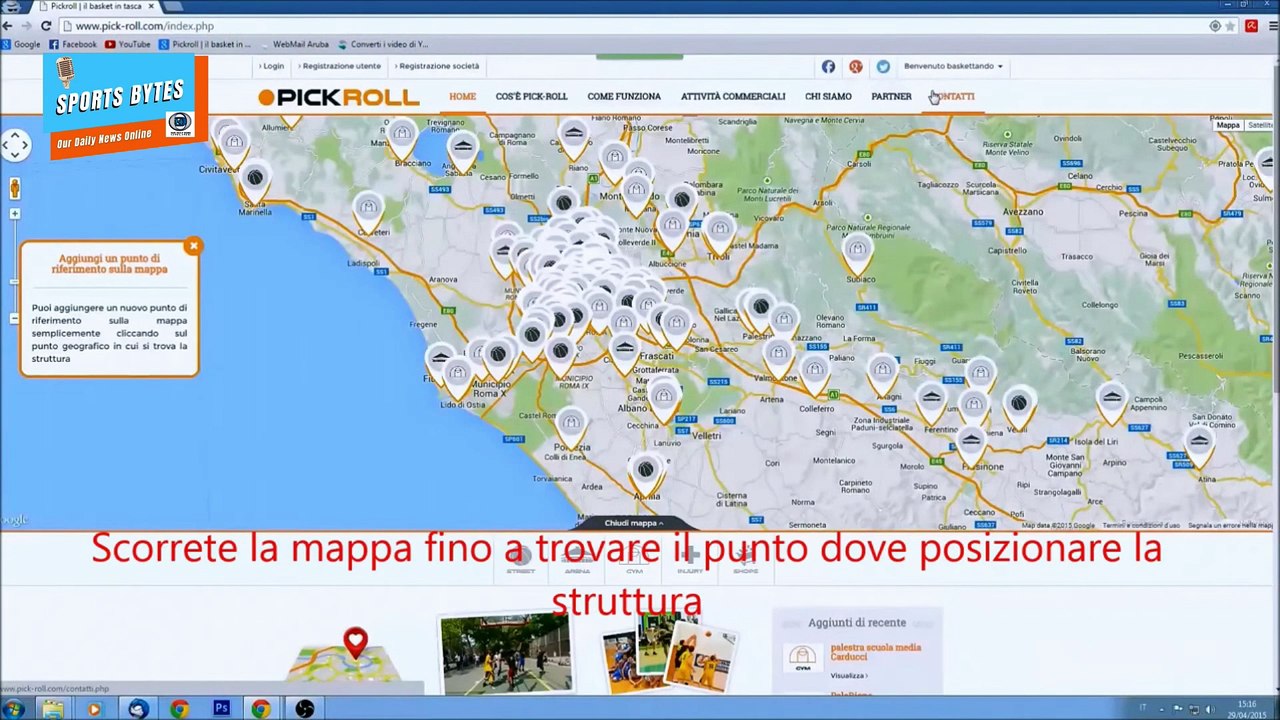Click the map pan arrows control

click(x=15, y=146)
